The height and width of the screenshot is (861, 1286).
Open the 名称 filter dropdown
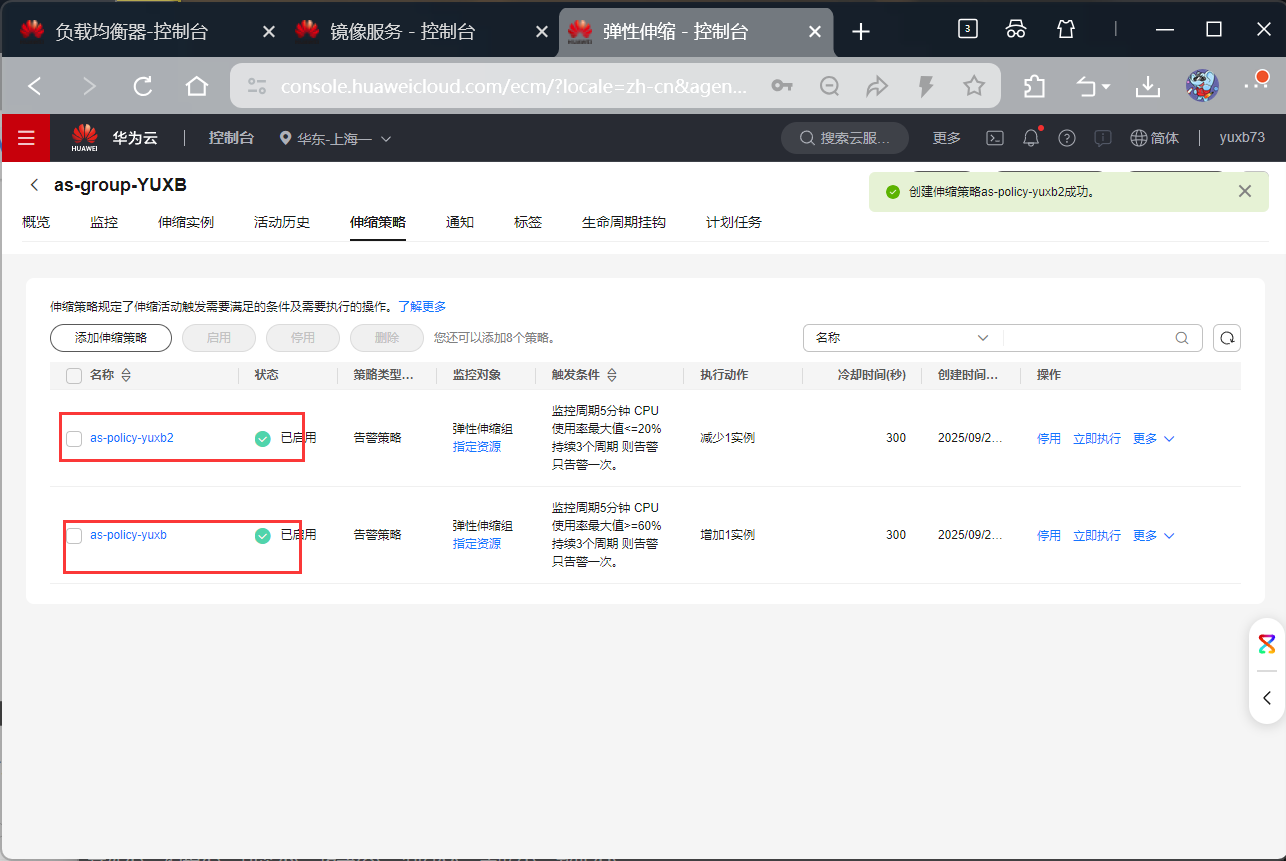[903, 338]
